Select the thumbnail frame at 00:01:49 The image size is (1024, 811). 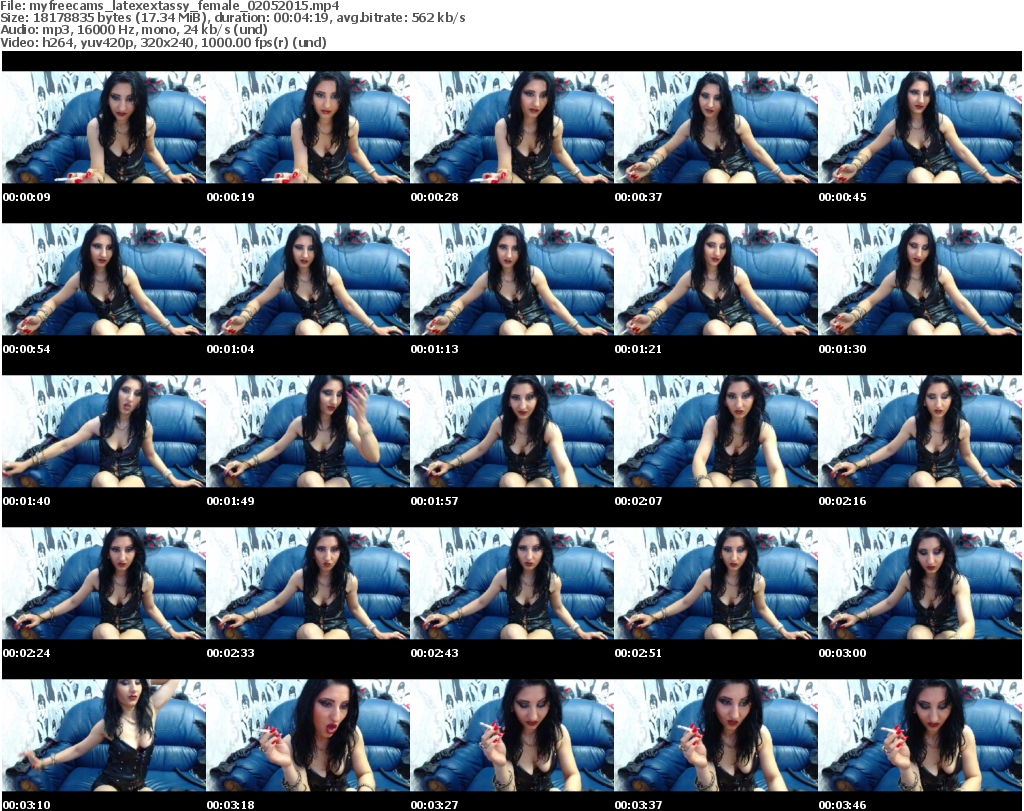pos(308,432)
